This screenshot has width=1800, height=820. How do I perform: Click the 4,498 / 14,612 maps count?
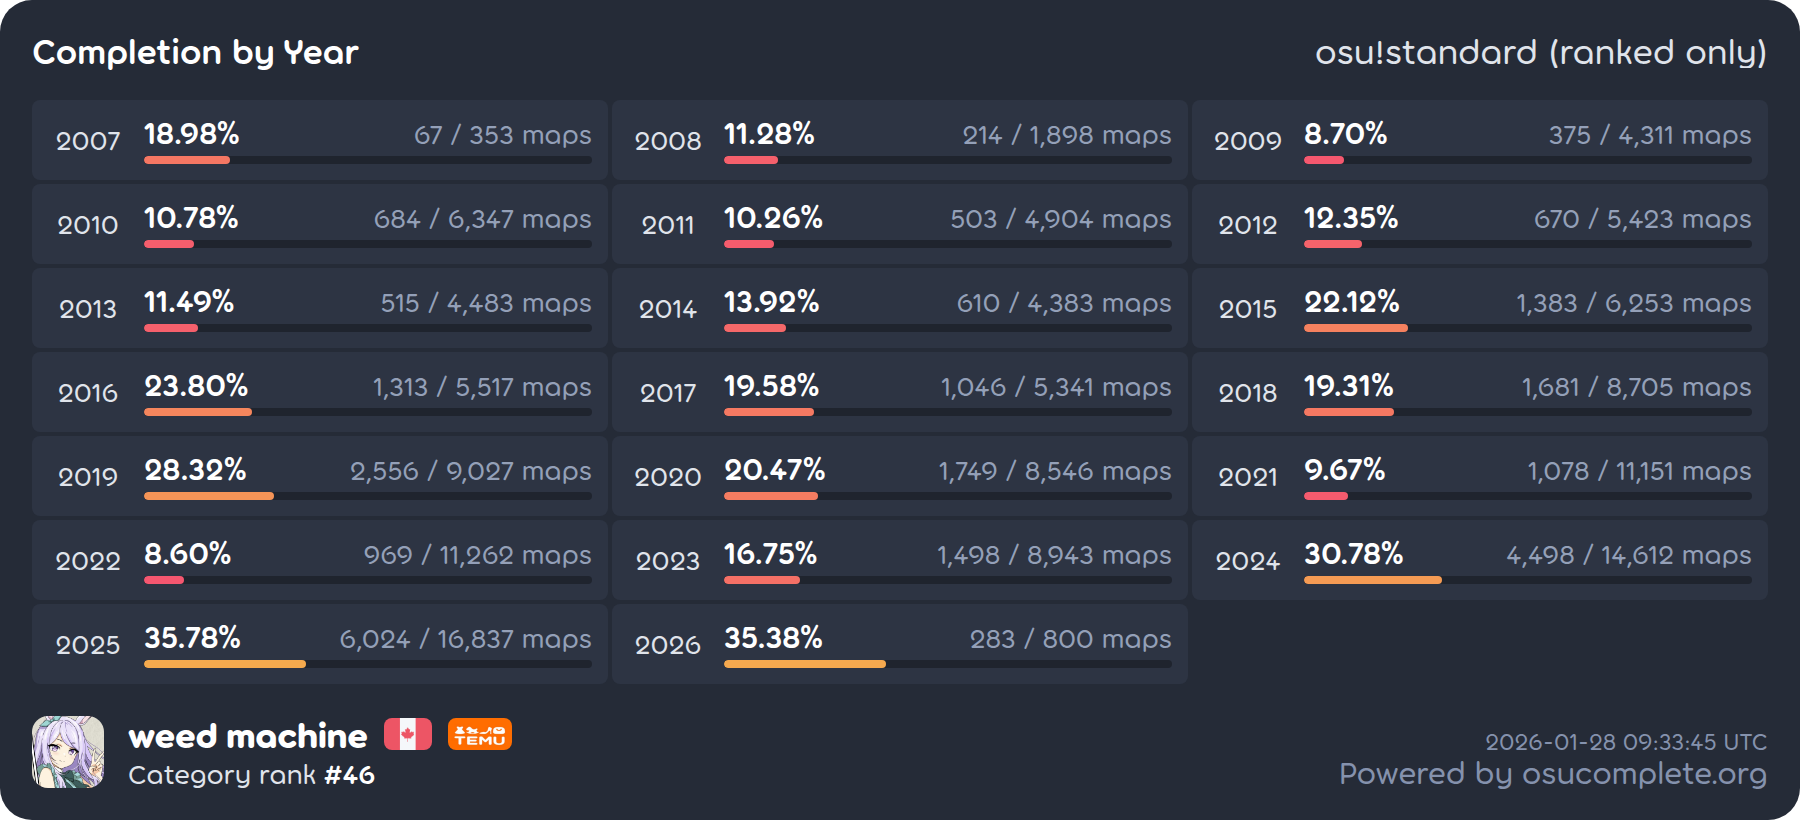coord(1628,555)
